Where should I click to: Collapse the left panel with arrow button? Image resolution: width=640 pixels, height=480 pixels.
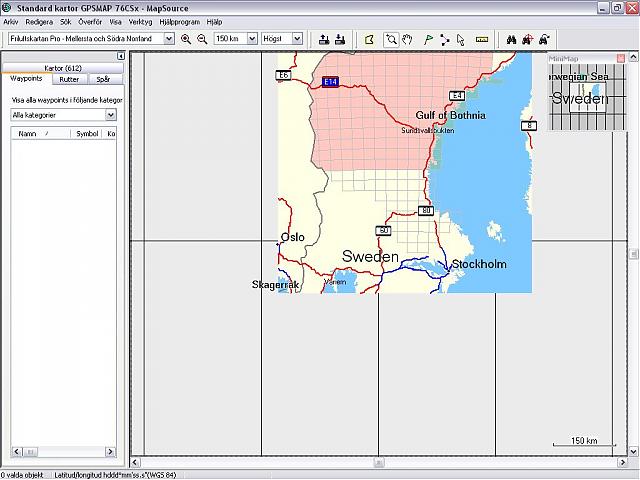[120, 56]
